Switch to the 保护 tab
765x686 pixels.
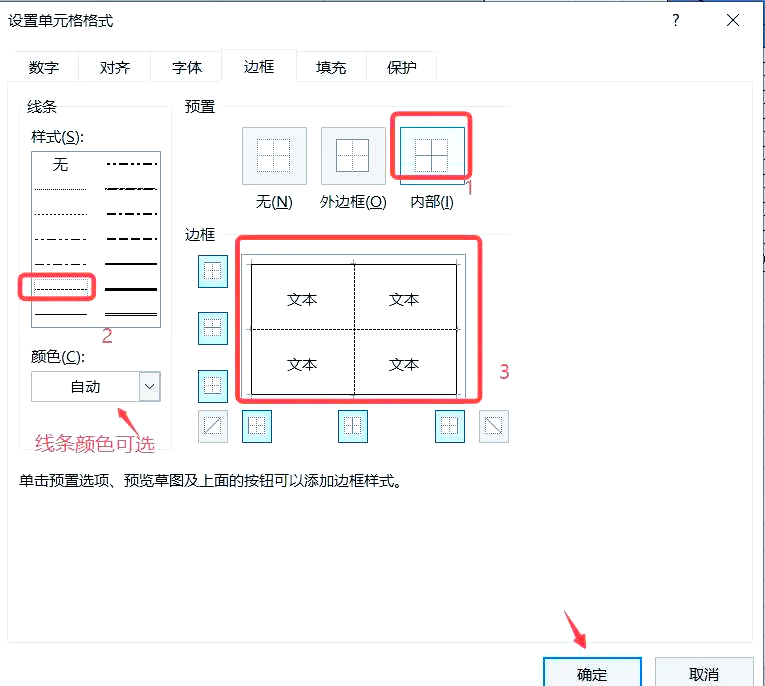[x=402, y=67]
